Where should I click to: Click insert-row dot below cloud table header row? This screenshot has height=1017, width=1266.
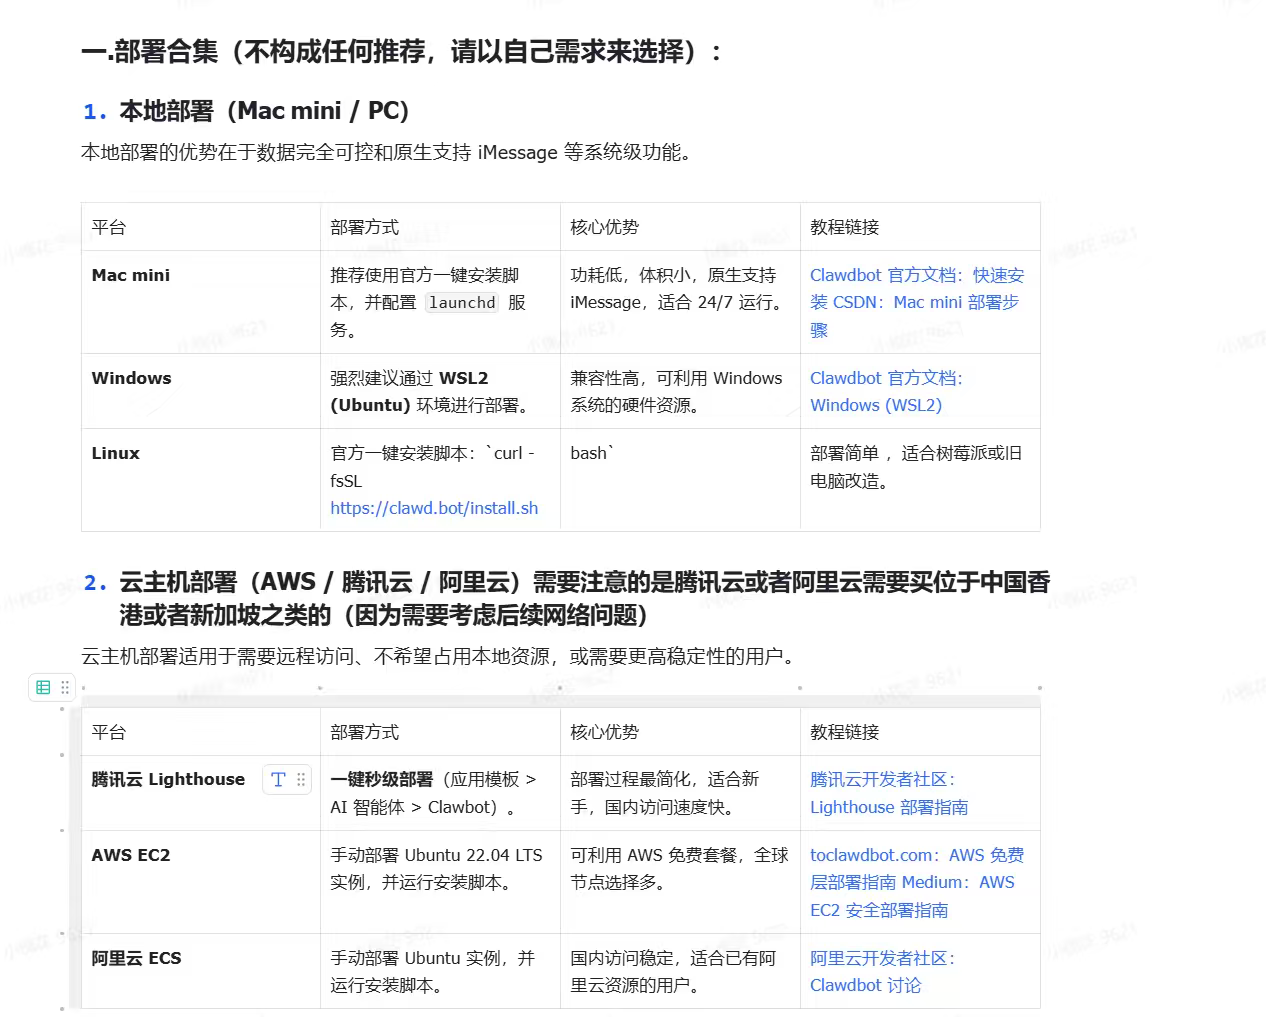click(x=62, y=755)
